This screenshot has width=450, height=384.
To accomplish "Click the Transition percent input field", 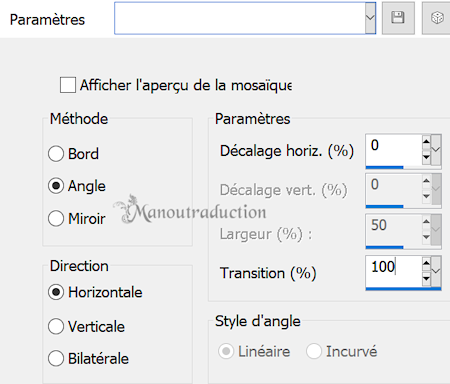I will pos(394,271).
